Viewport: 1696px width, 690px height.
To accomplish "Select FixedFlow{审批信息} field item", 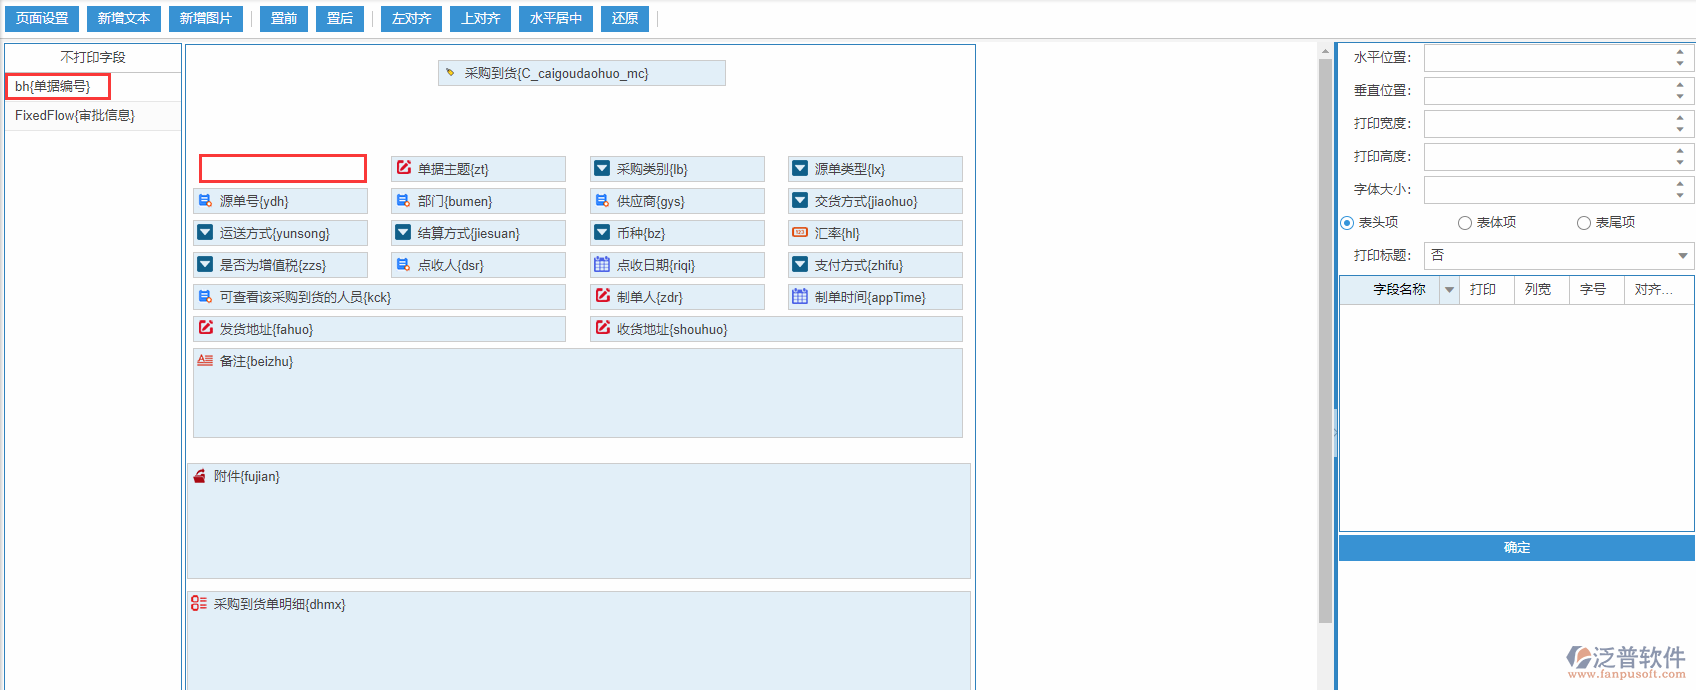I will (x=92, y=116).
